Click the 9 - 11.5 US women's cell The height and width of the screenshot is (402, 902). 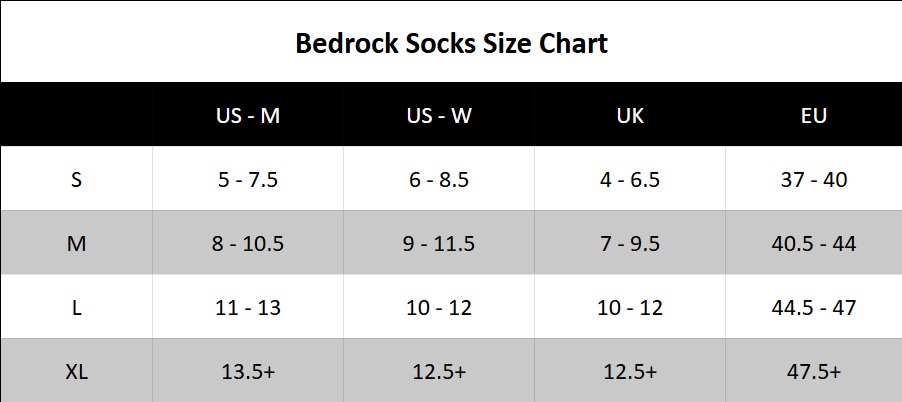click(438, 244)
